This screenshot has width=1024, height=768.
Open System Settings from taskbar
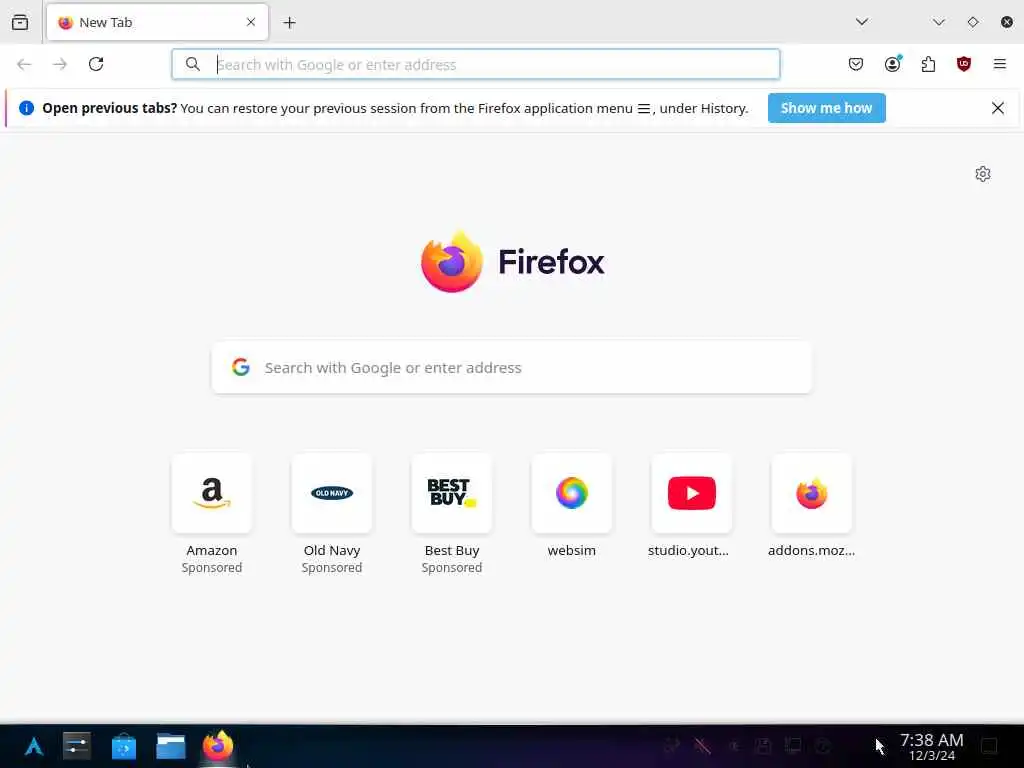(x=77, y=746)
